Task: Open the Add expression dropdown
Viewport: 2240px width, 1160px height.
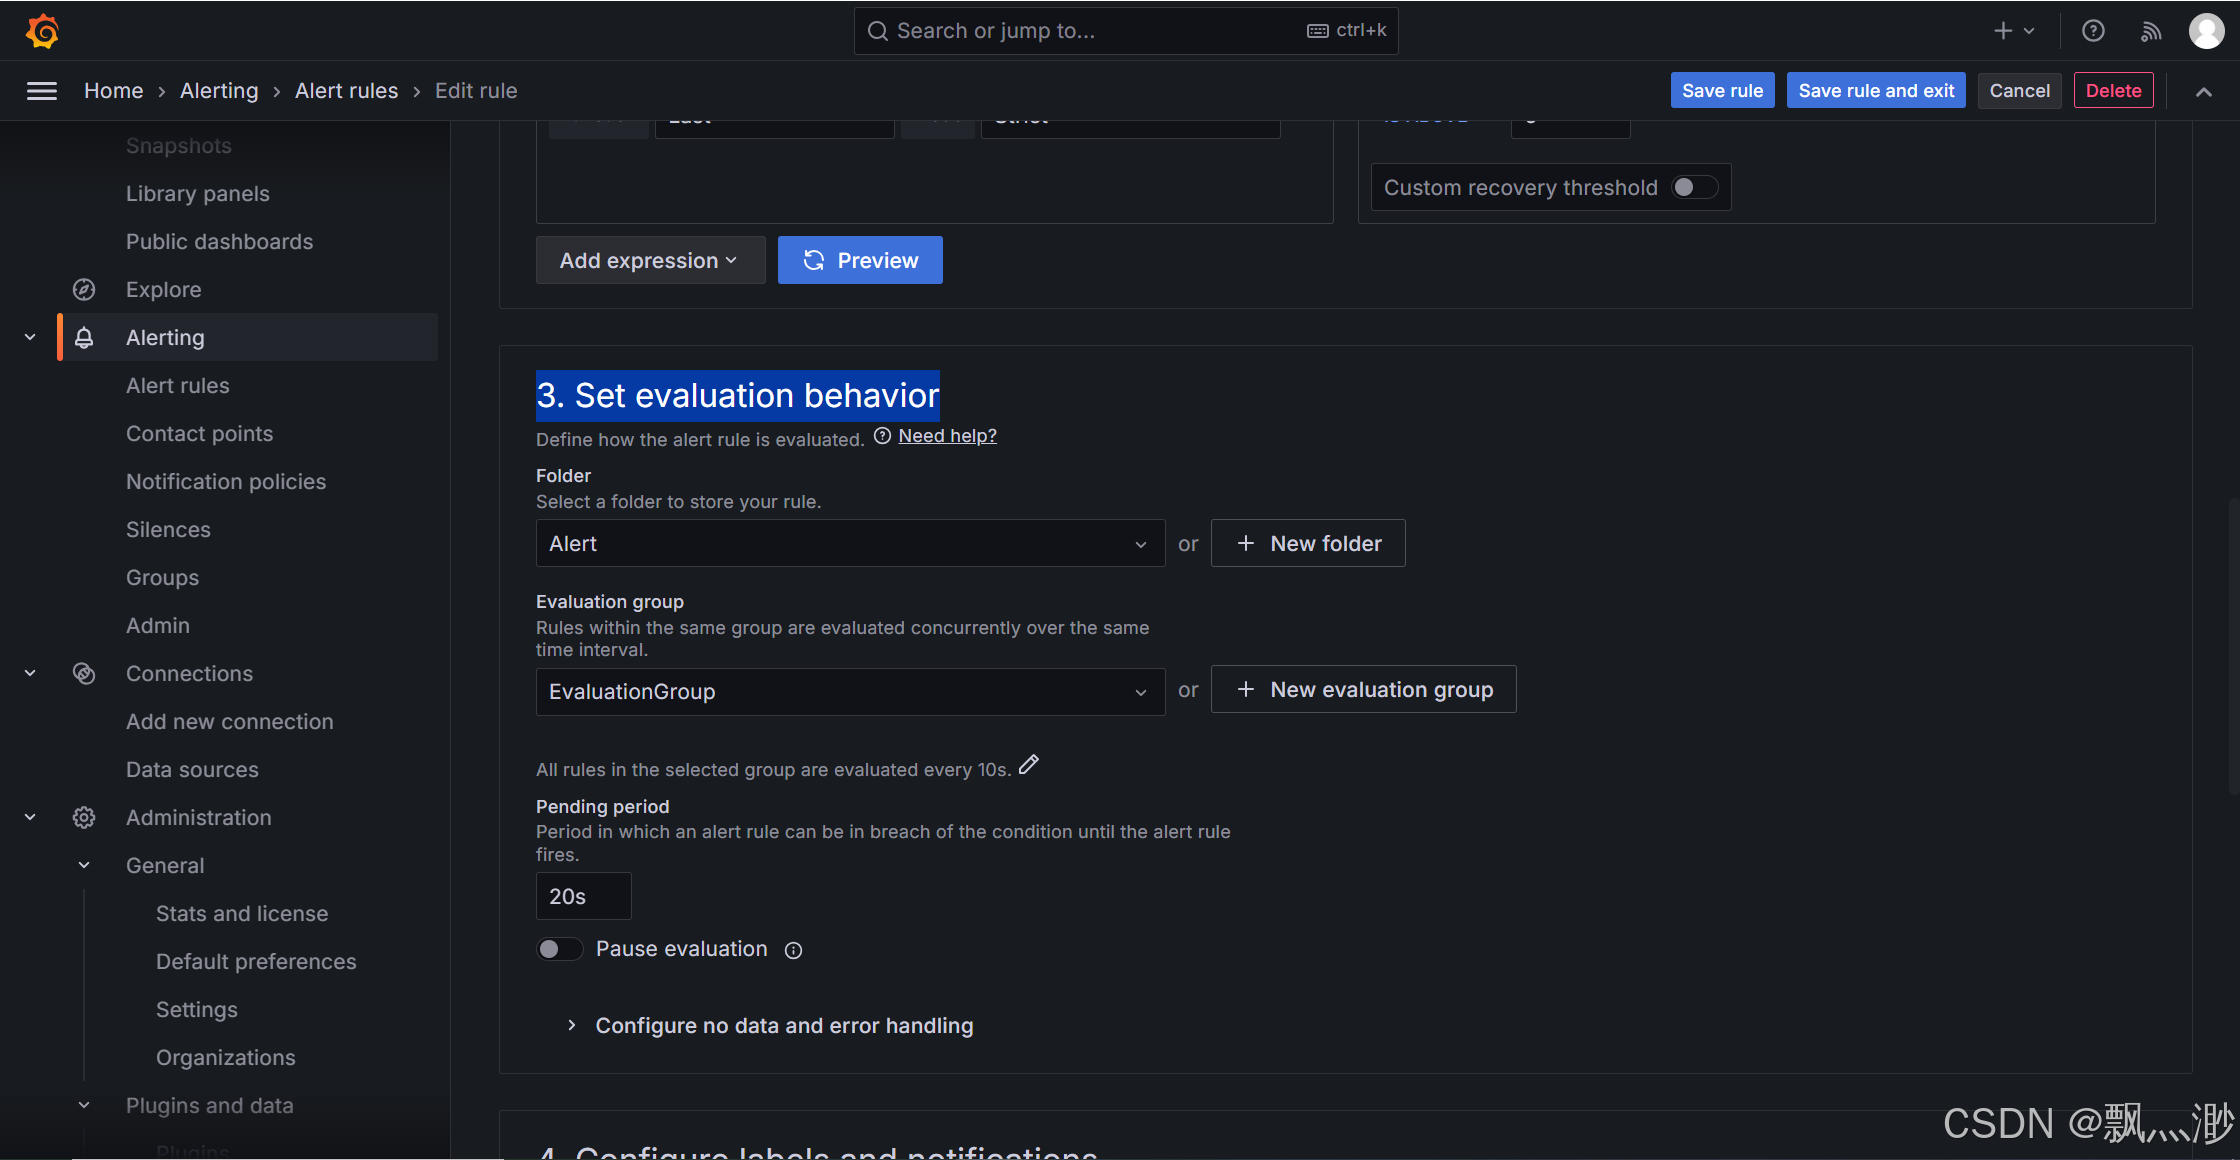Action: point(650,260)
